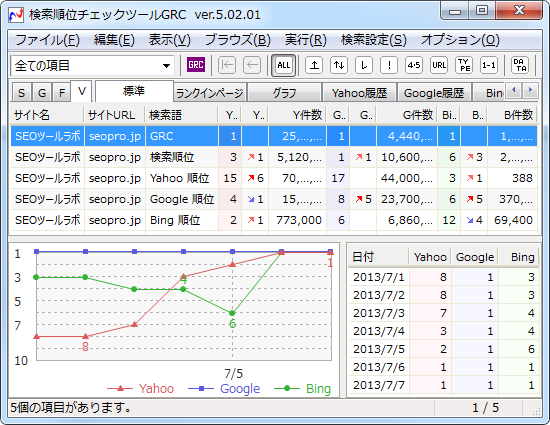The width and height of the screenshot is (550, 425).
Task: Click the 4-5 toolbar icon
Action: click(414, 65)
